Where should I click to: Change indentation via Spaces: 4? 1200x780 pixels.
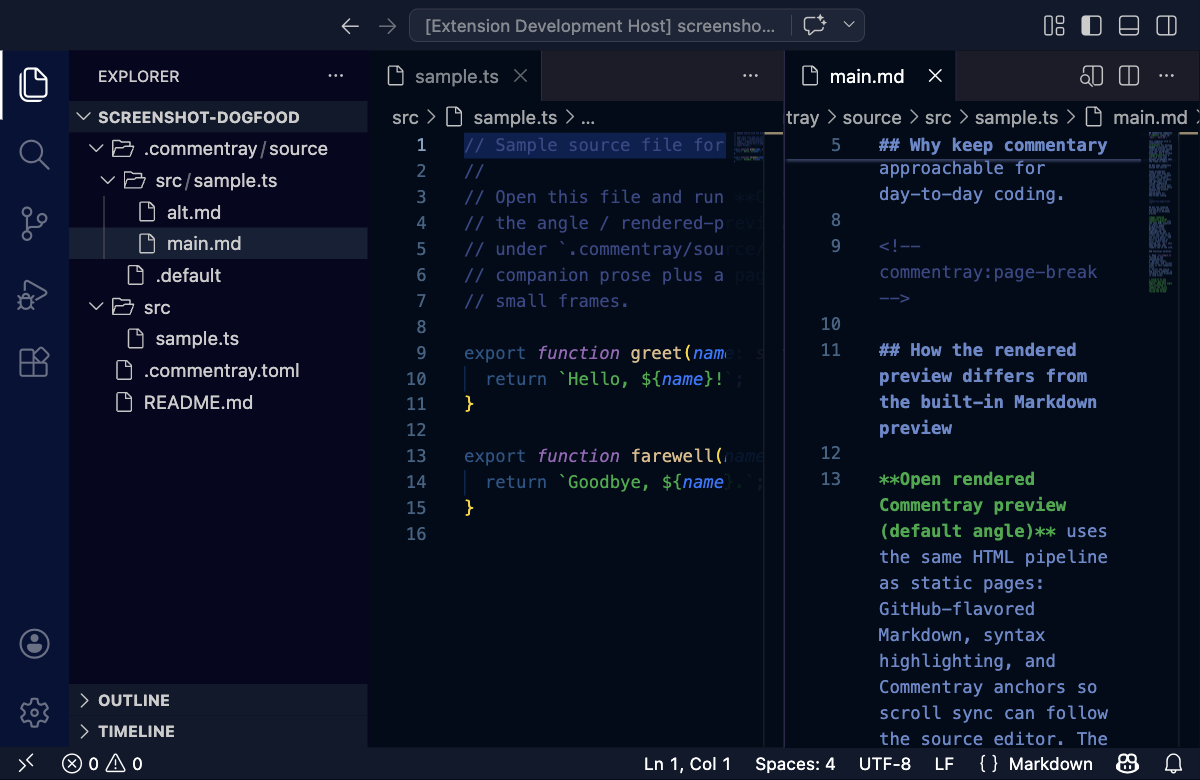(x=795, y=764)
